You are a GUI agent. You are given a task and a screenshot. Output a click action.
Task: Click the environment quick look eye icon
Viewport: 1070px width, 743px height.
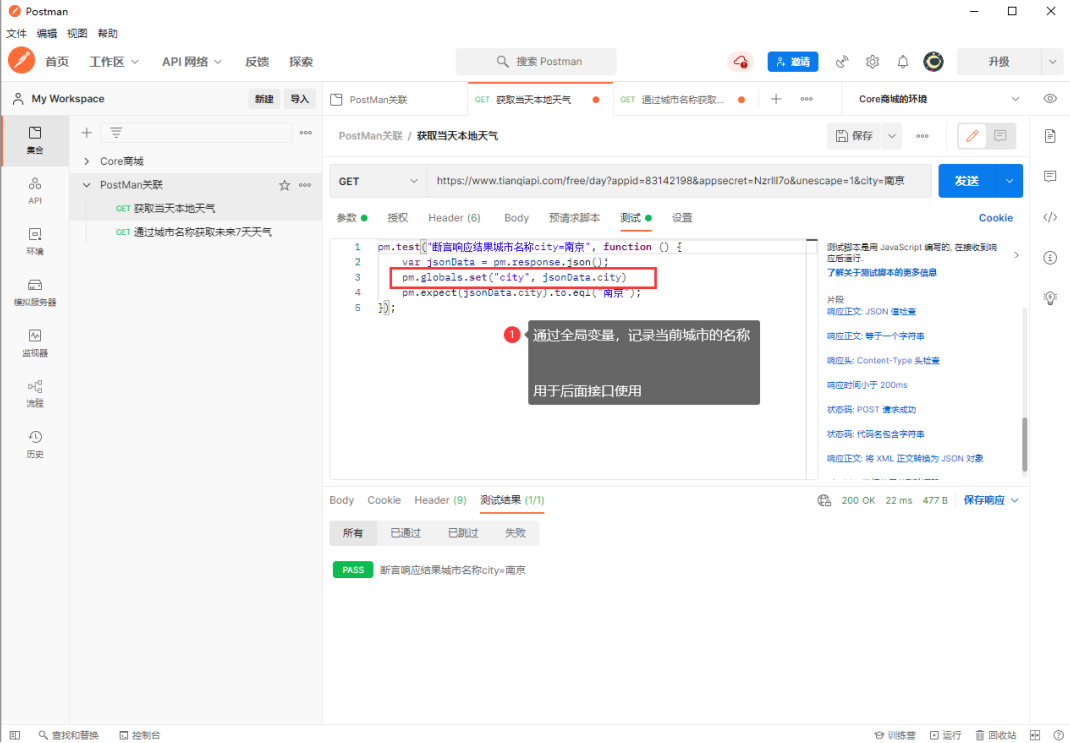click(1050, 99)
